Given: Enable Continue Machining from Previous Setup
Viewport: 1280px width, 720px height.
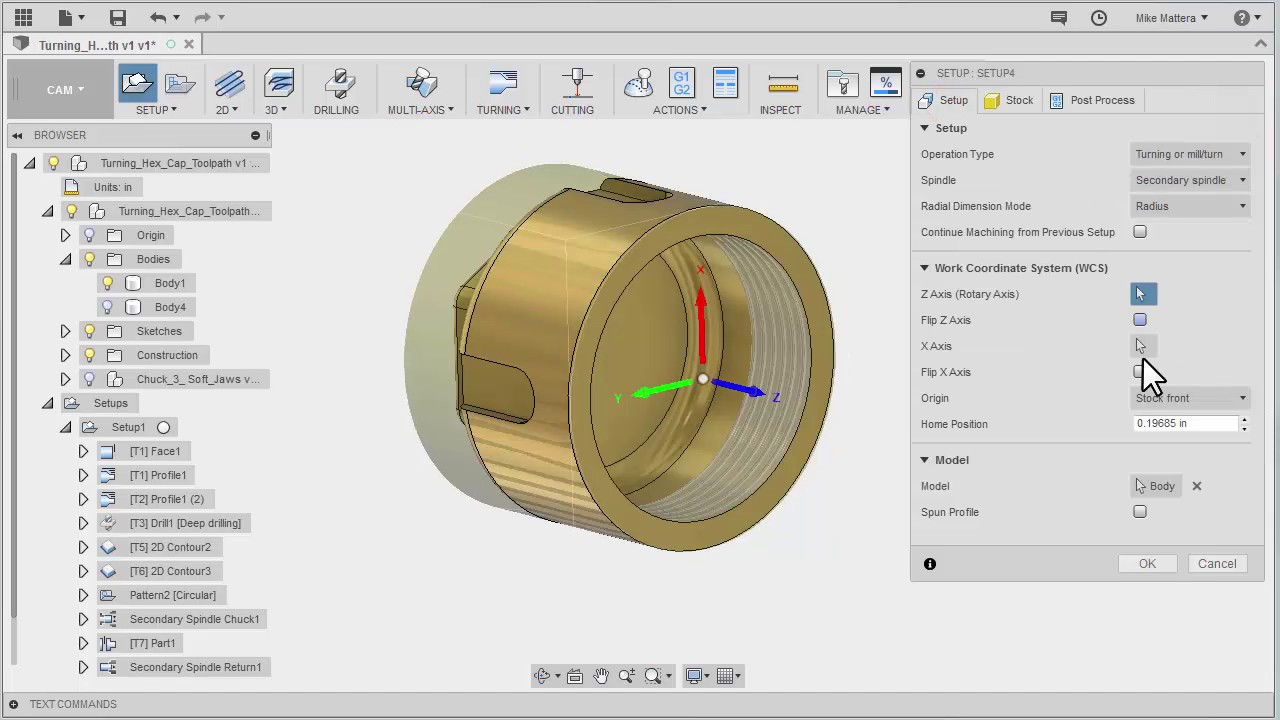Looking at the screenshot, I should [1140, 232].
